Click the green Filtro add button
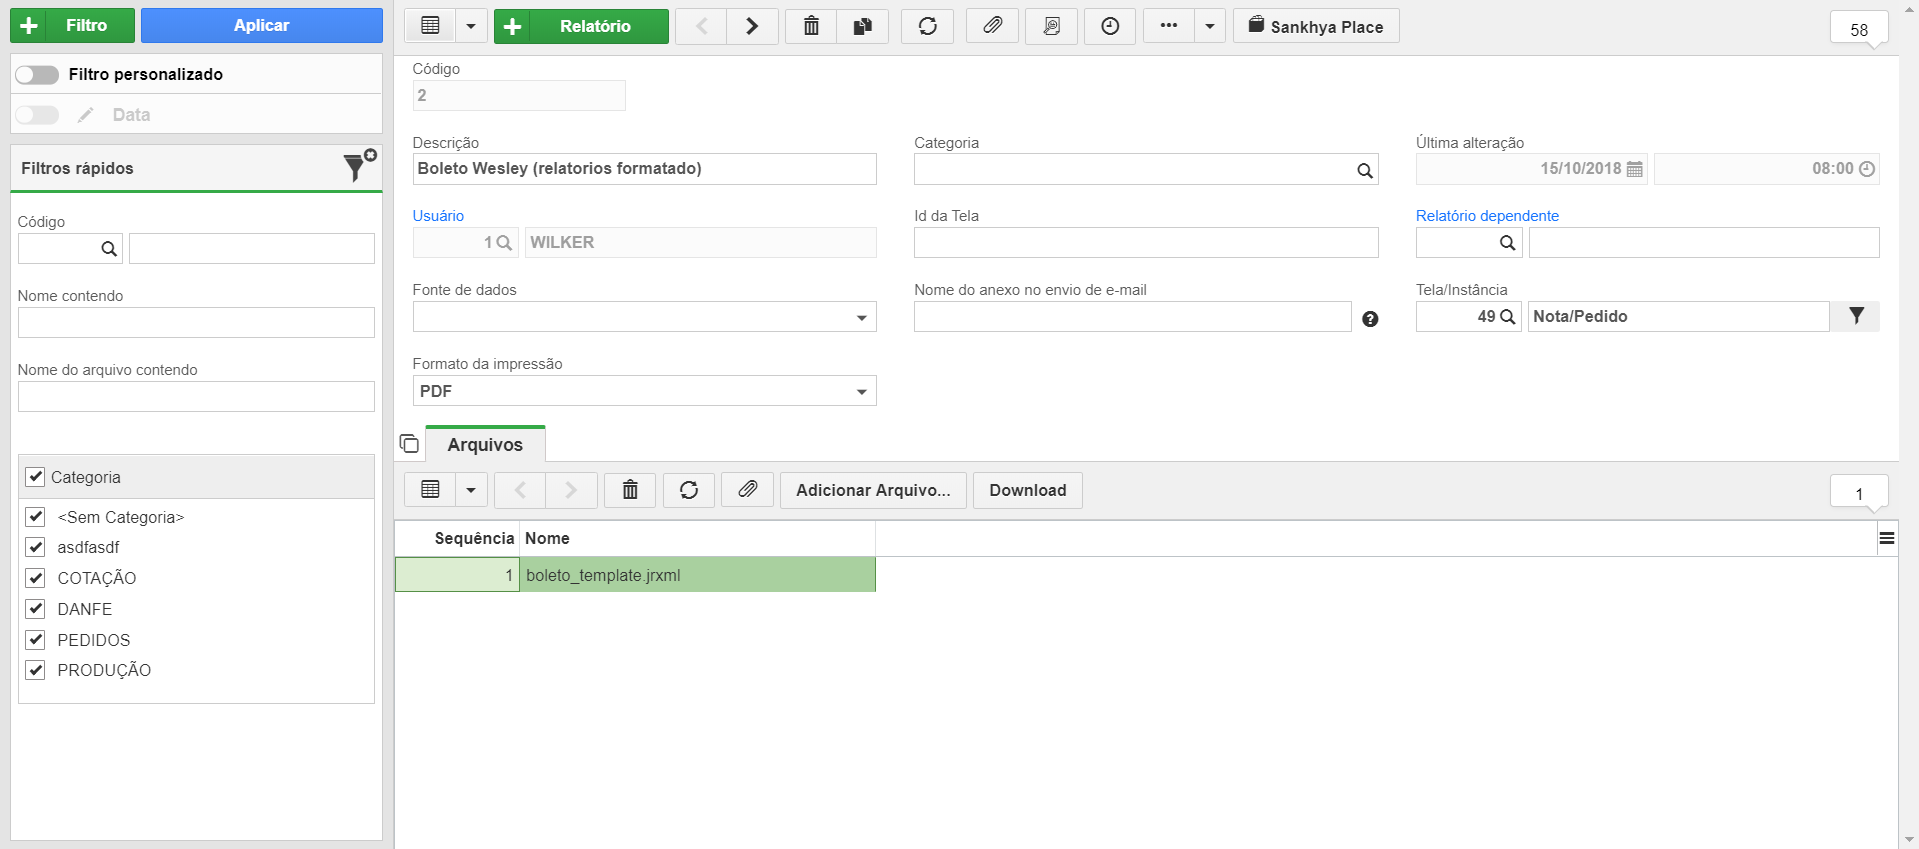Image resolution: width=1919 pixels, height=849 pixels. (x=72, y=25)
